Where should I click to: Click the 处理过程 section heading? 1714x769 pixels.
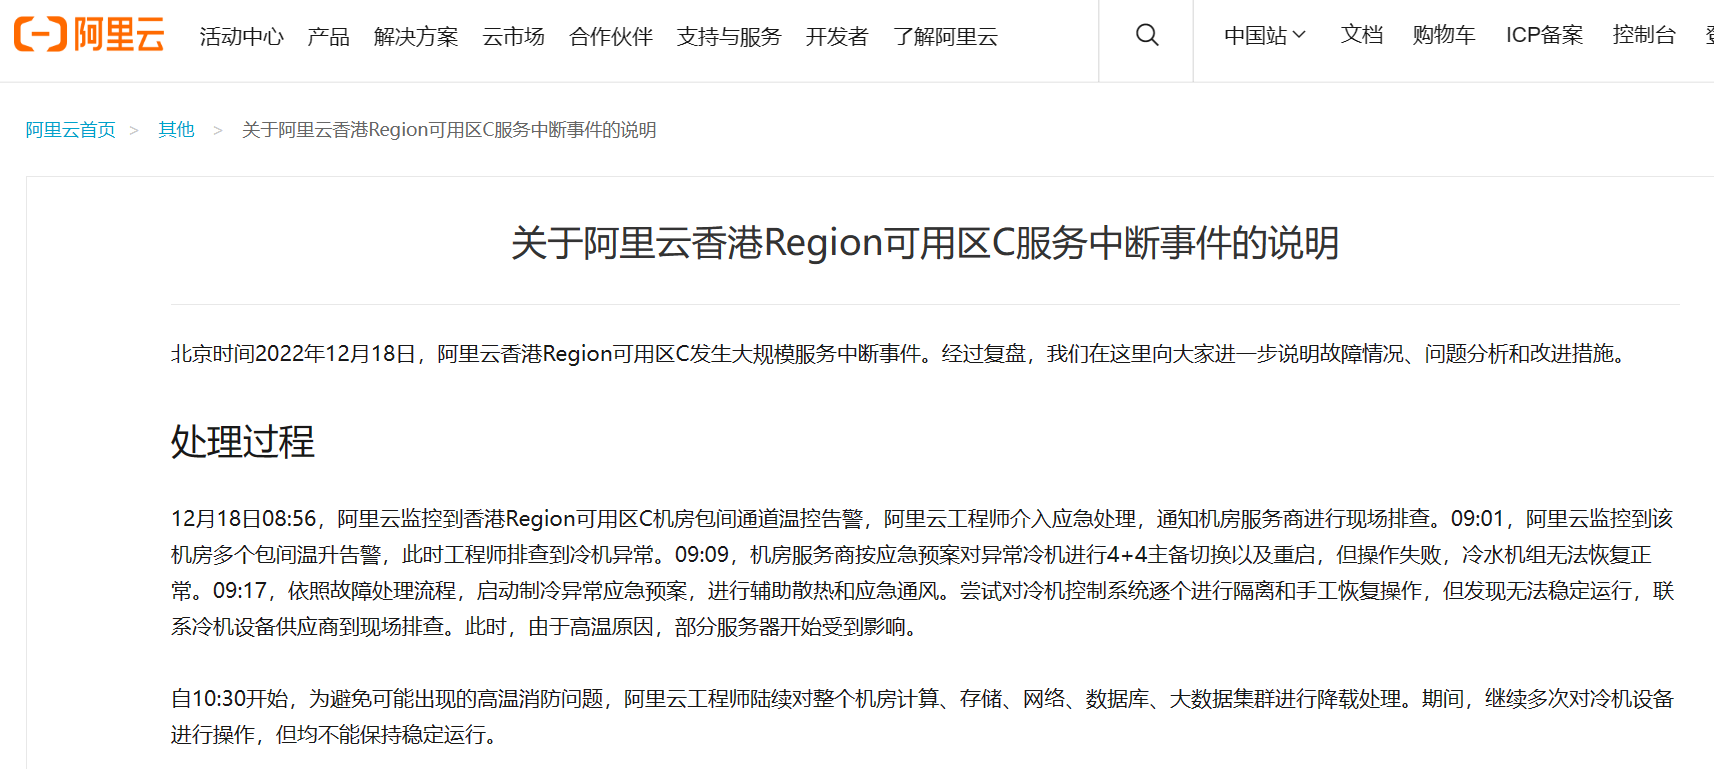pyautogui.click(x=243, y=442)
